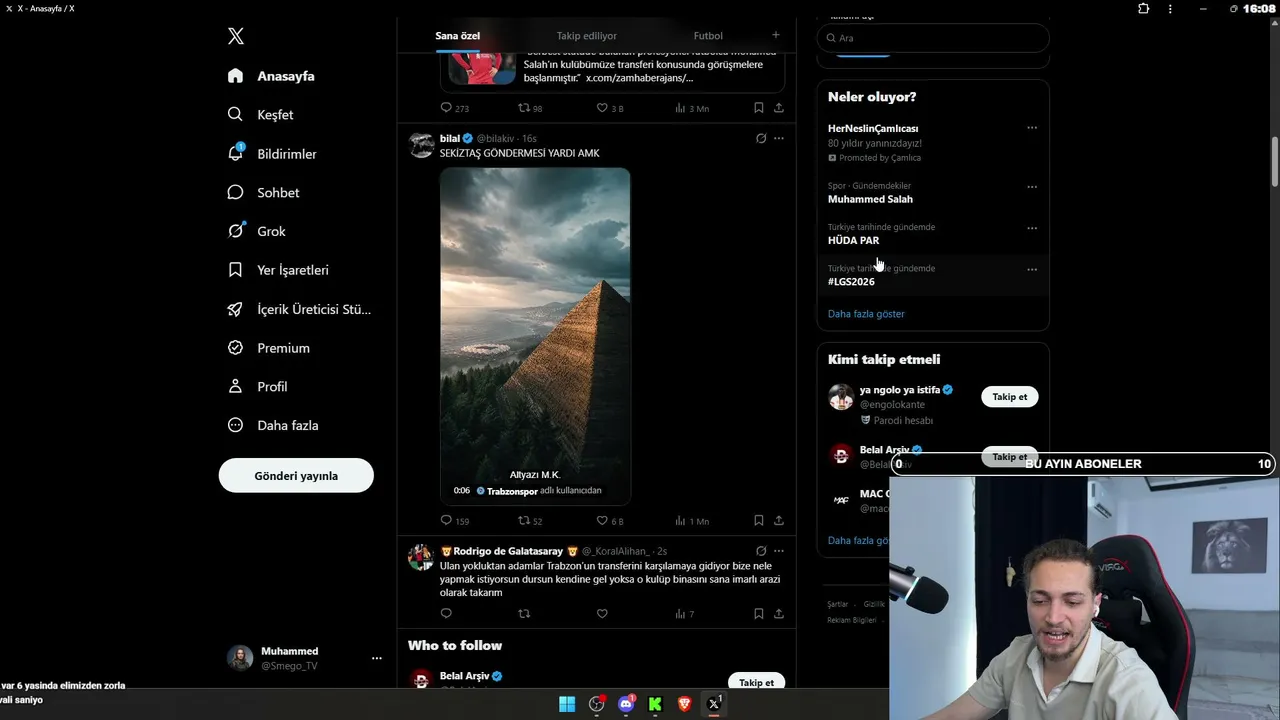Open Keşfet from the sidebar
Screen dimensions: 1280x720
pyautogui.click(x=261, y=115)
